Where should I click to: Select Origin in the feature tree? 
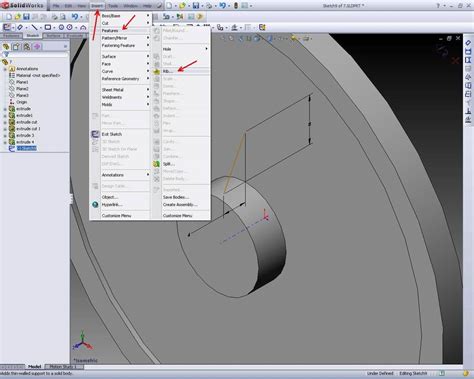pyautogui.click(x=22, y=102)
